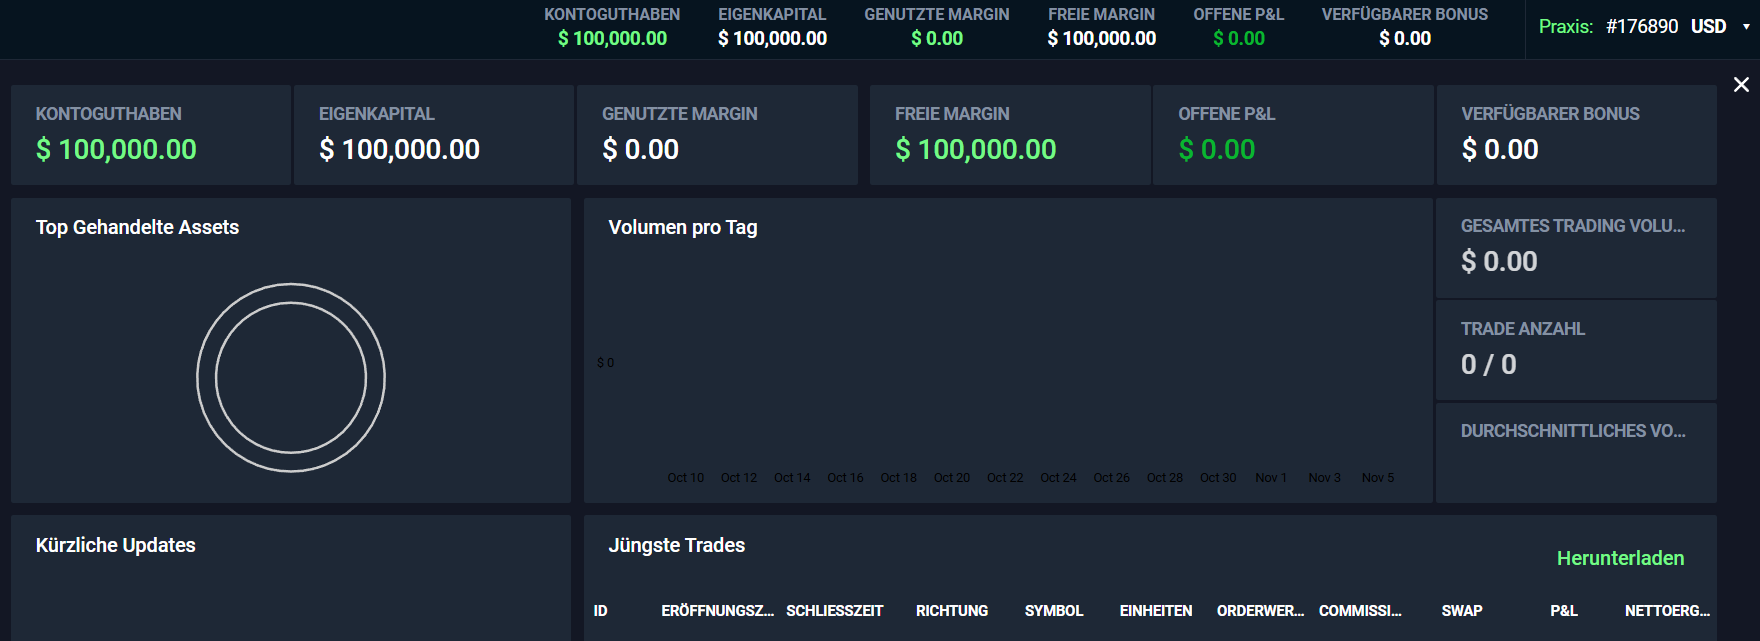1760x641 pixels.
Task: Click the Top Gehandelte Assets donut chart
Action: click(x=291, y=378)
